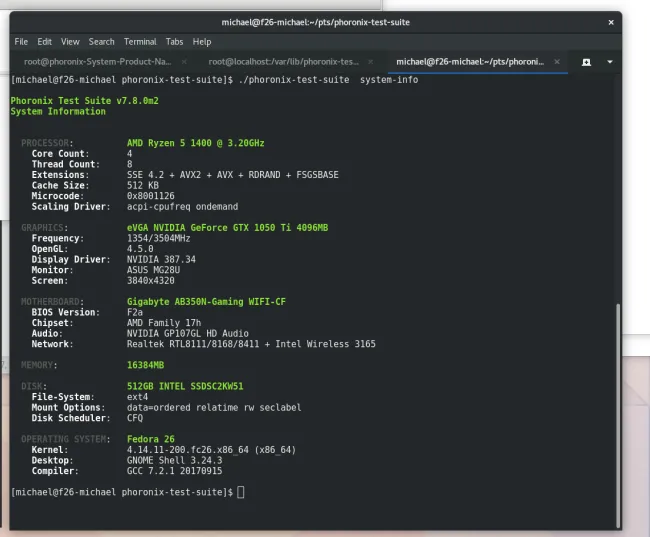The width and height of the screenshot is (650, 537).
Task: Click the new tab icon
Action: tap(586, 62)
